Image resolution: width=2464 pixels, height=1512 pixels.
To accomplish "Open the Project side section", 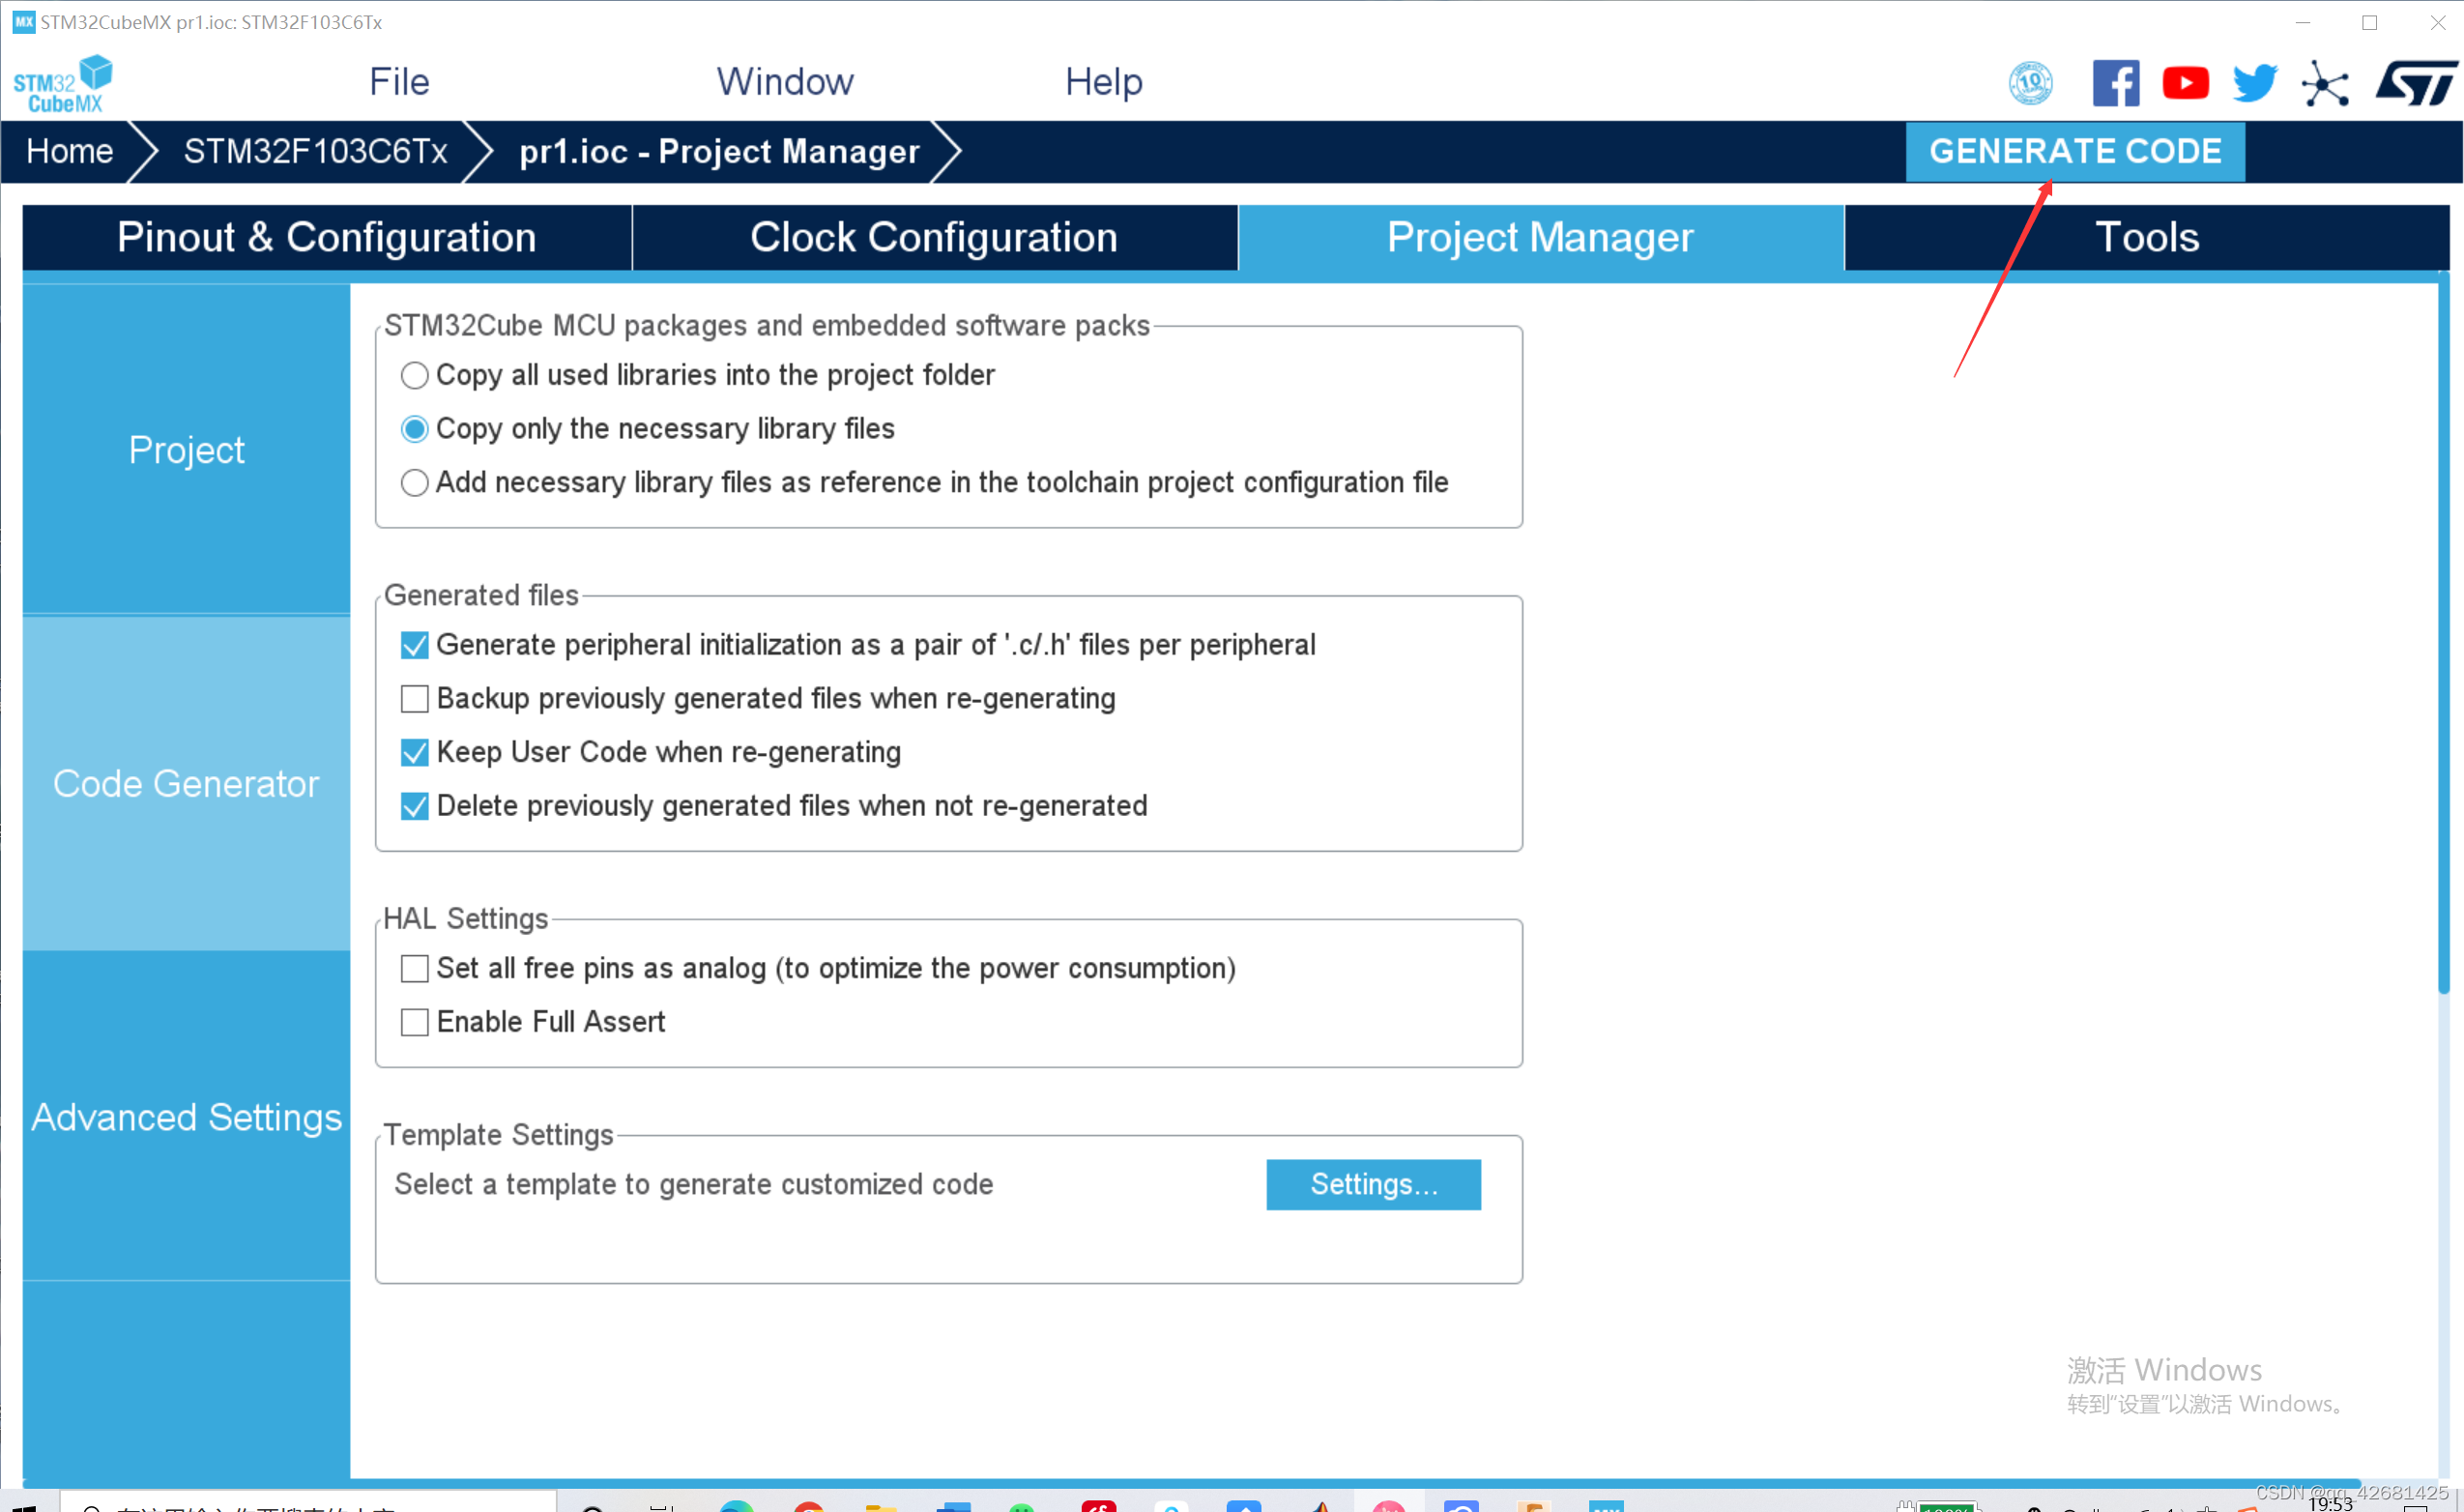I will tap(186, 450).
